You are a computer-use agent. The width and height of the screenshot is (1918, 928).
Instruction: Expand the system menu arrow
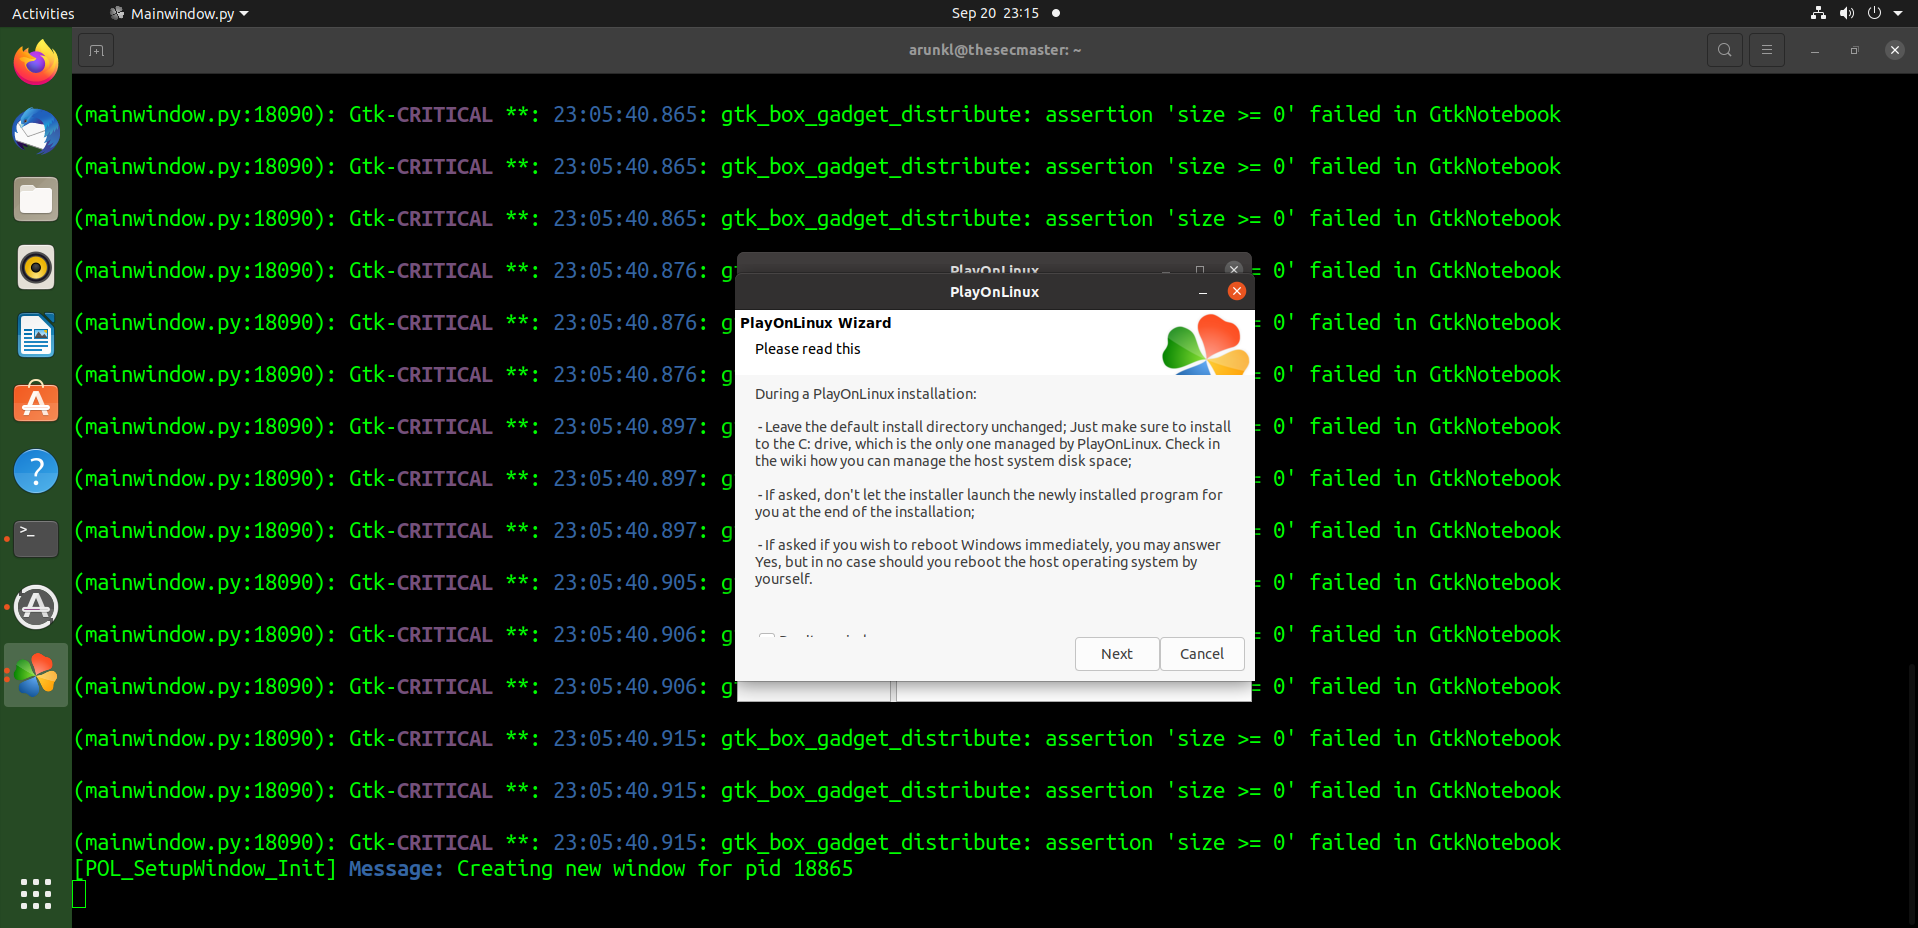[x=1898, y=13]
